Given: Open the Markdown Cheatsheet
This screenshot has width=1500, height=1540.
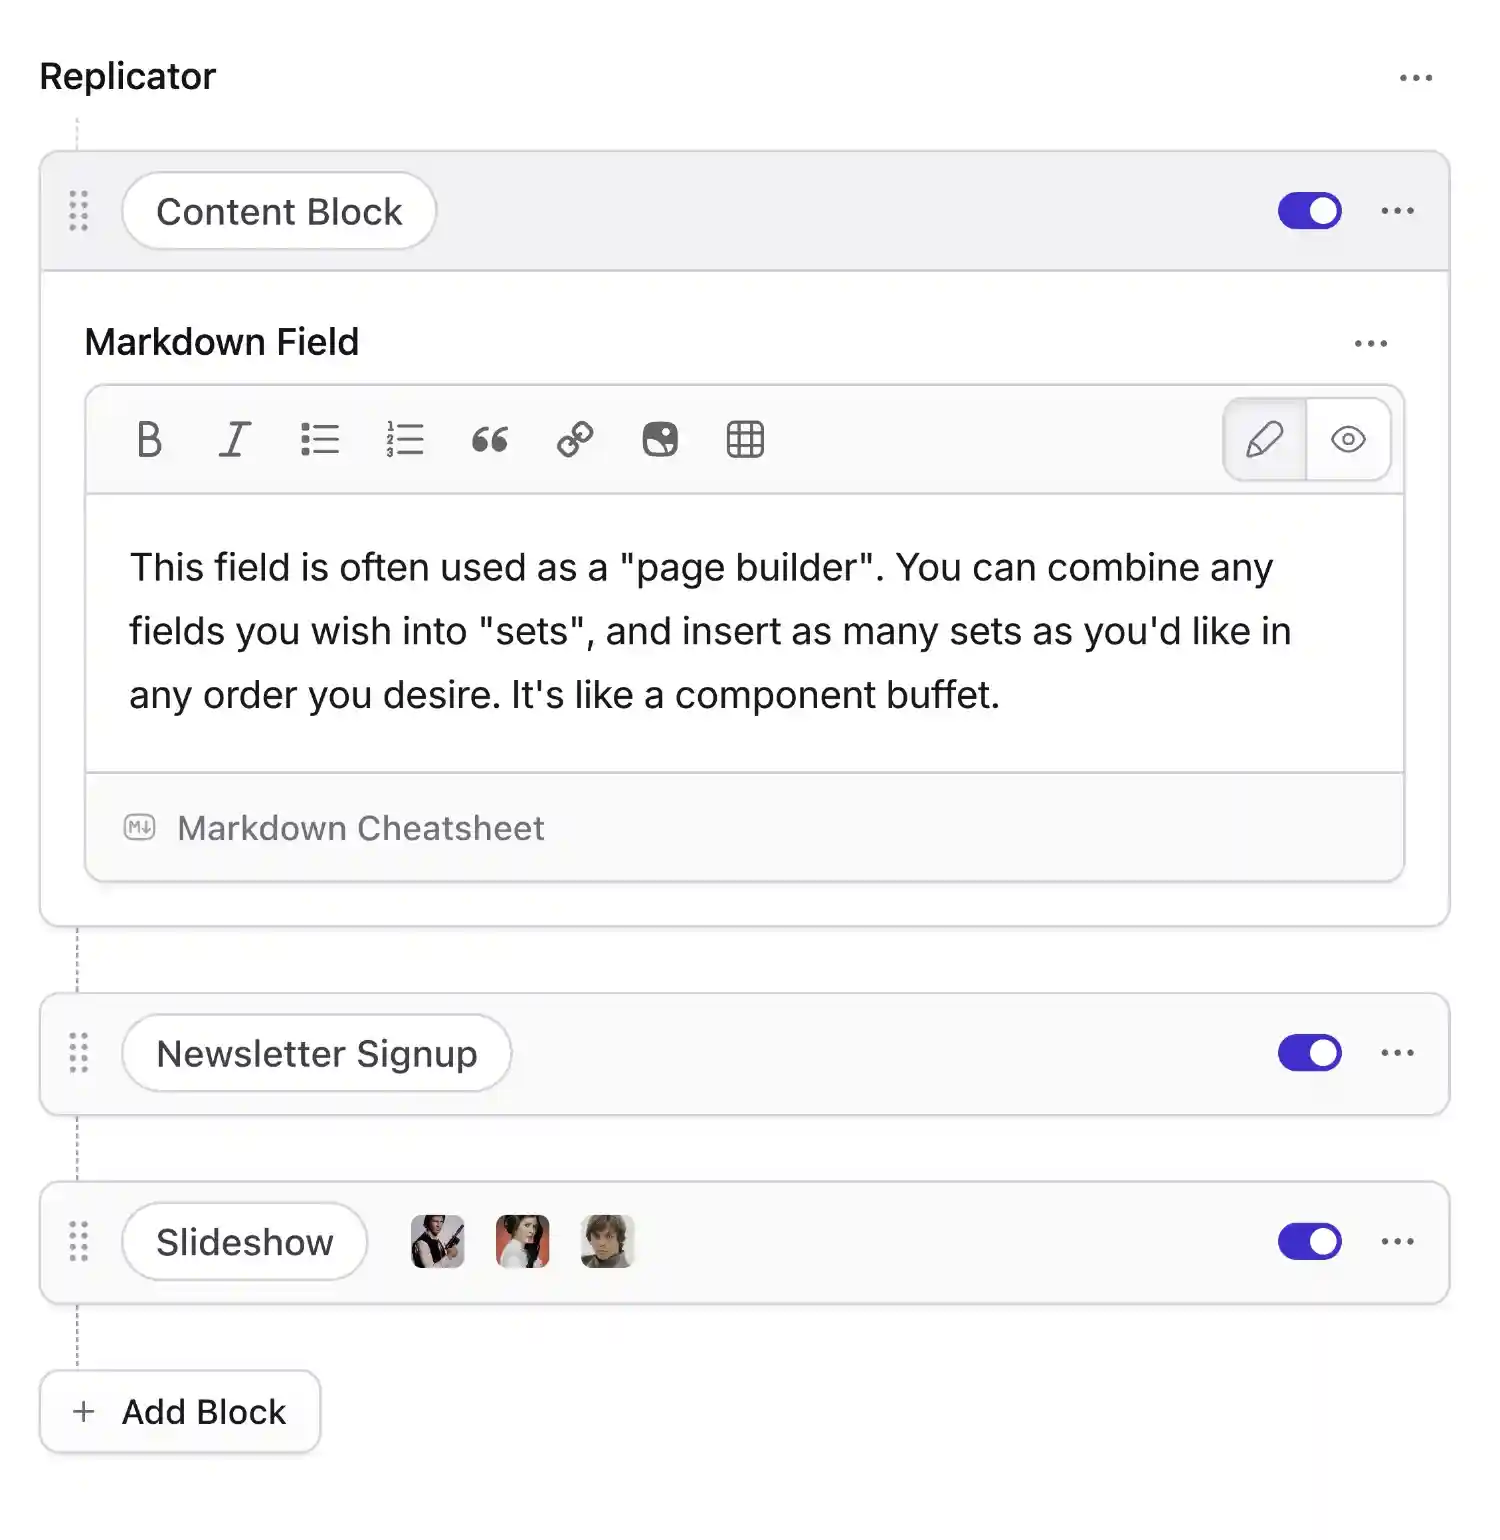Looking at the screenshot, I should [x=360, y=828].
